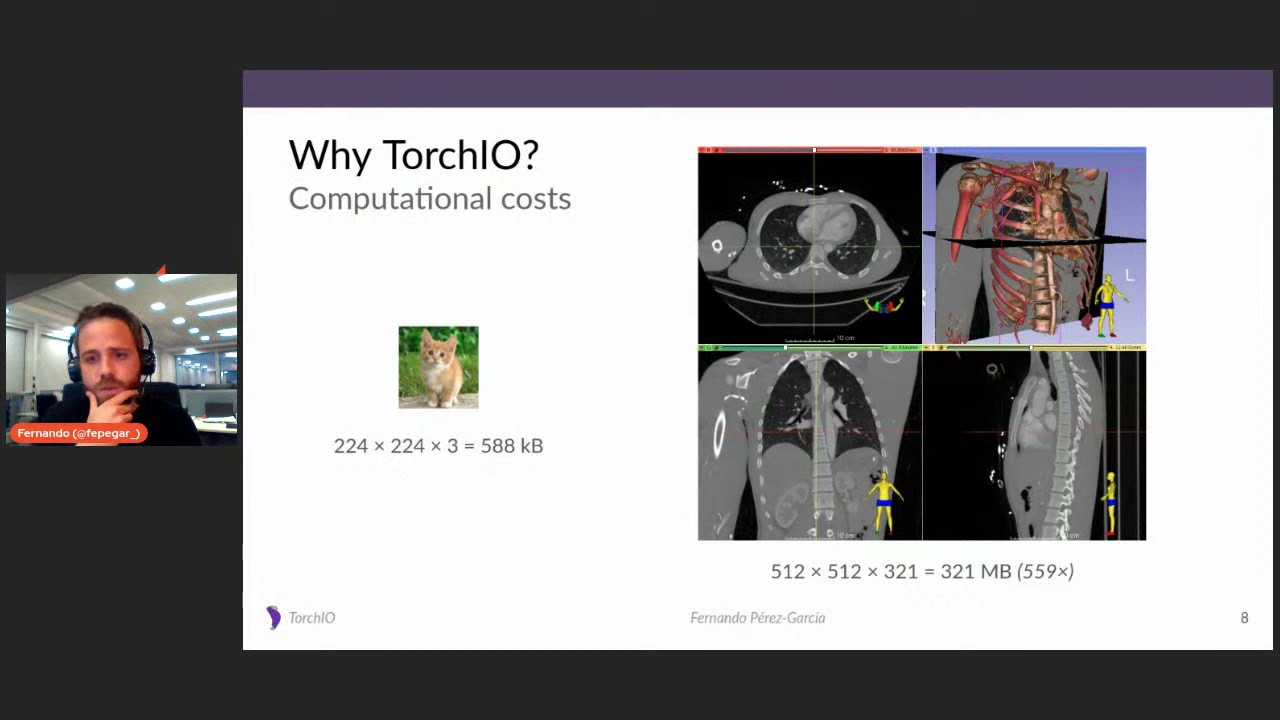Click the 'Computational costs' subtitle
The width and height of the screenshot is (1280, 720).
(429, 198)
